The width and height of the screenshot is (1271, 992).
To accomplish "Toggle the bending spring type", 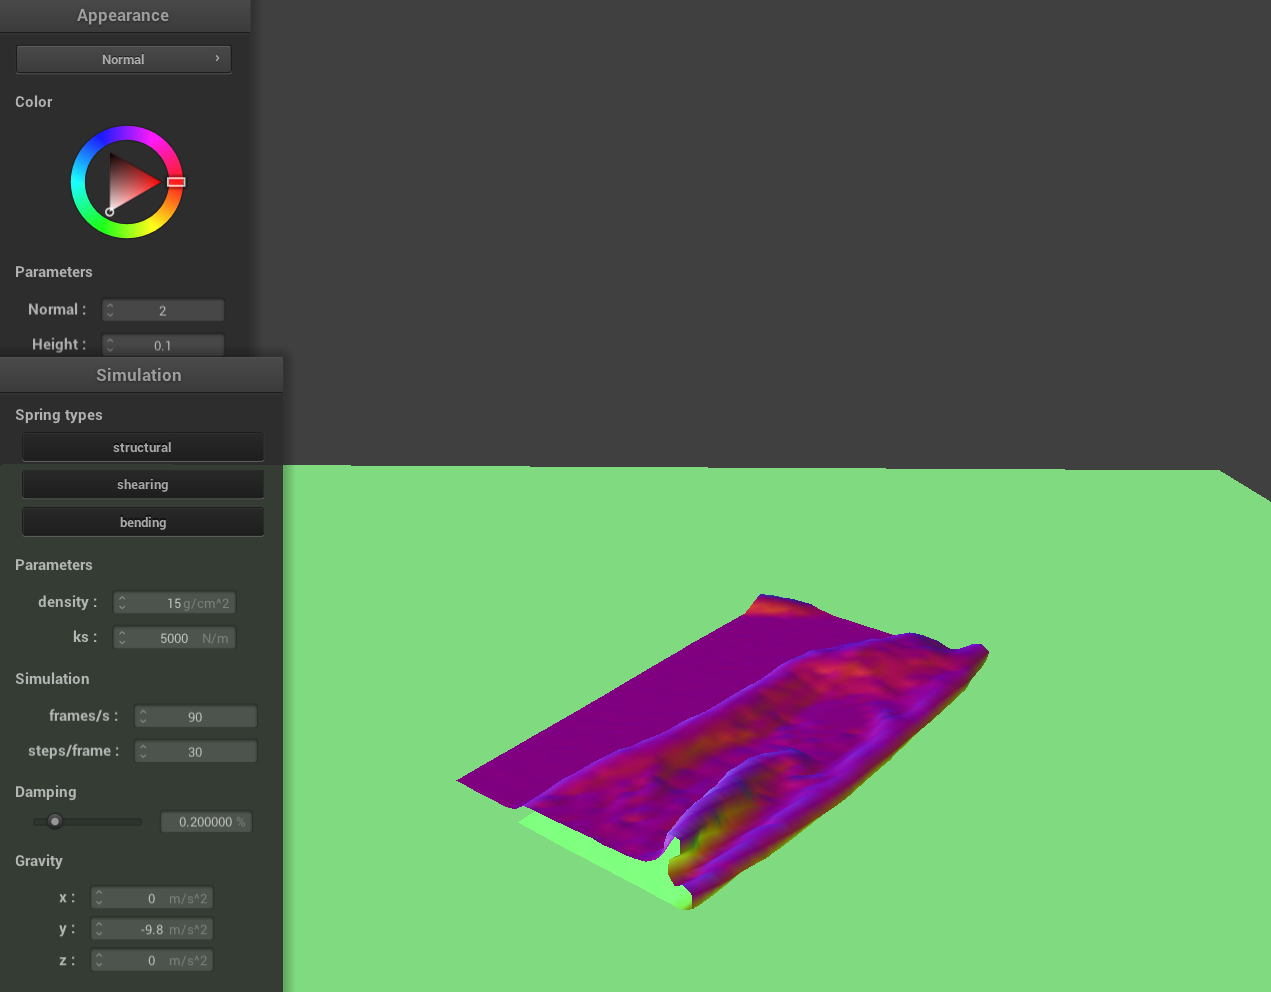I will coord(142,522).
